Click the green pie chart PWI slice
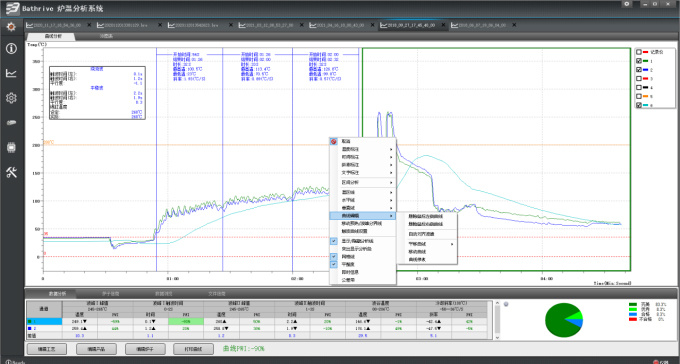Image resolution: width=680 pixels, height=364 pixels. coord(559,321)
